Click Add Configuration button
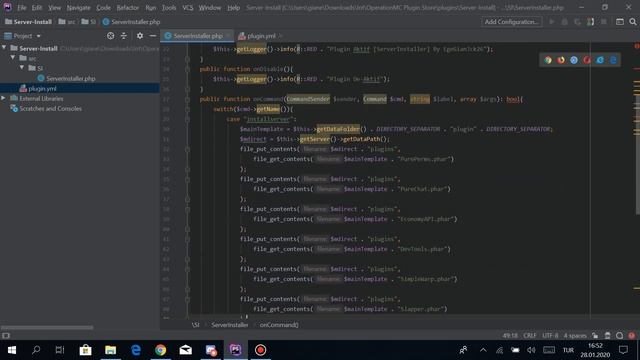Image resolution: width=640 pixels, height=360 pixels. pyautogui.click(x=511, y=22)
